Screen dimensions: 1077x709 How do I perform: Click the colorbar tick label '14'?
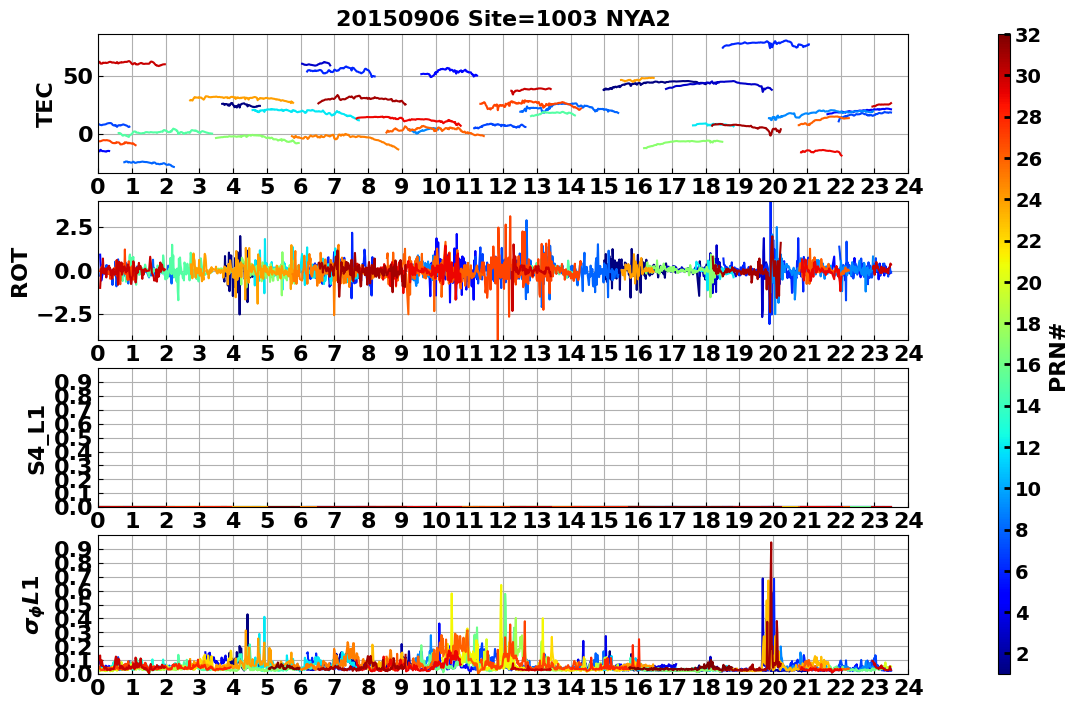[1028, 406]
